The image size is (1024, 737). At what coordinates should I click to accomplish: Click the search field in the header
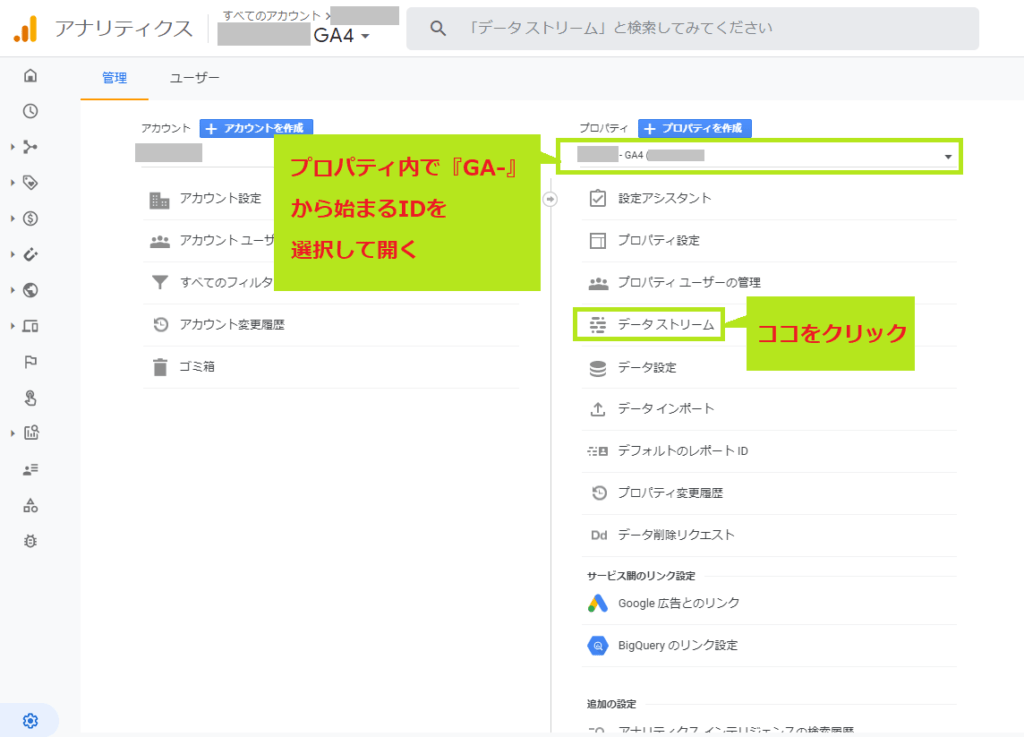point(692,28)
